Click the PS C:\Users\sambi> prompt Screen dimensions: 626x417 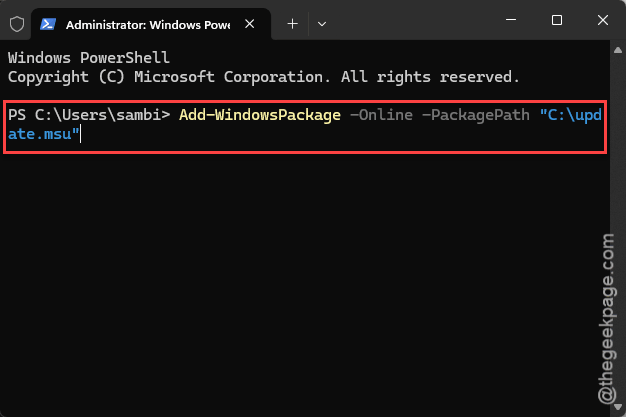coord(89,115)
